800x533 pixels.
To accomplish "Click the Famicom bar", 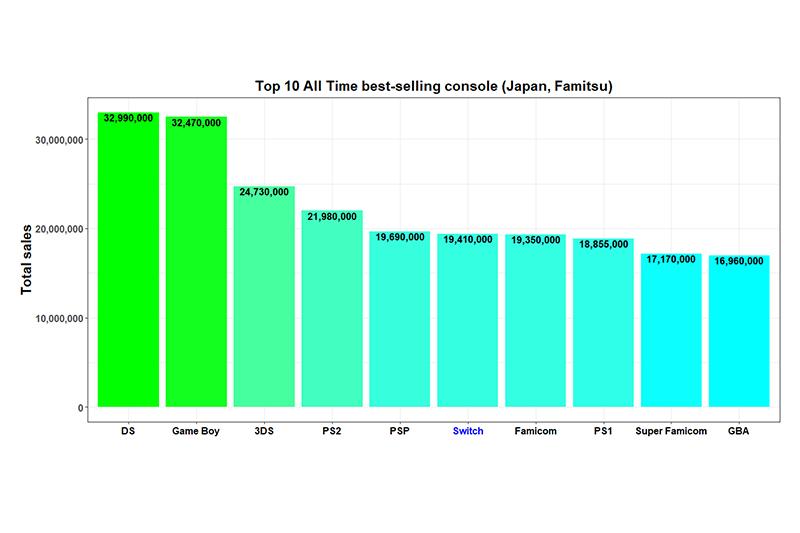I will click(535, 325).
